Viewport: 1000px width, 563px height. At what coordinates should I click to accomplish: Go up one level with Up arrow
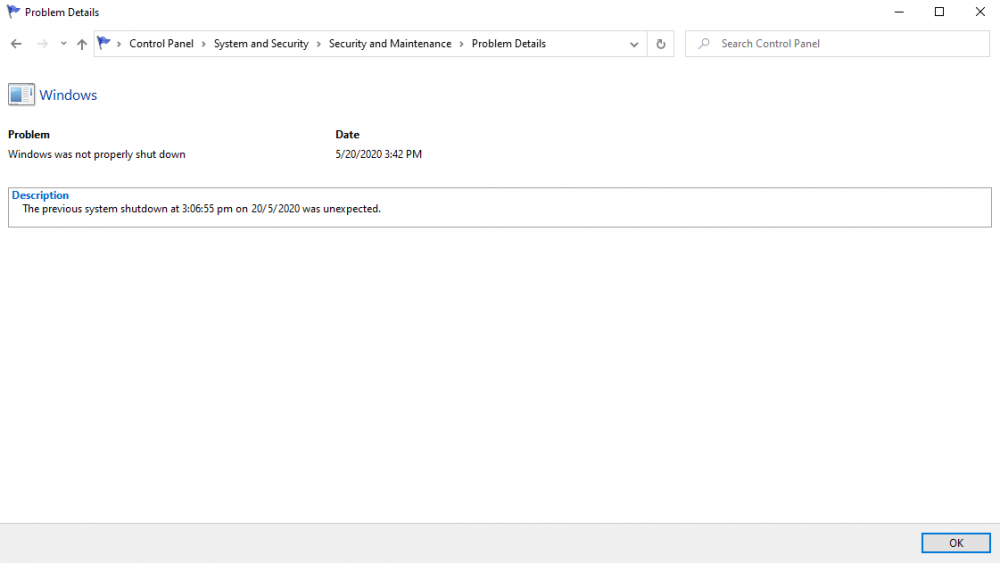82,44
